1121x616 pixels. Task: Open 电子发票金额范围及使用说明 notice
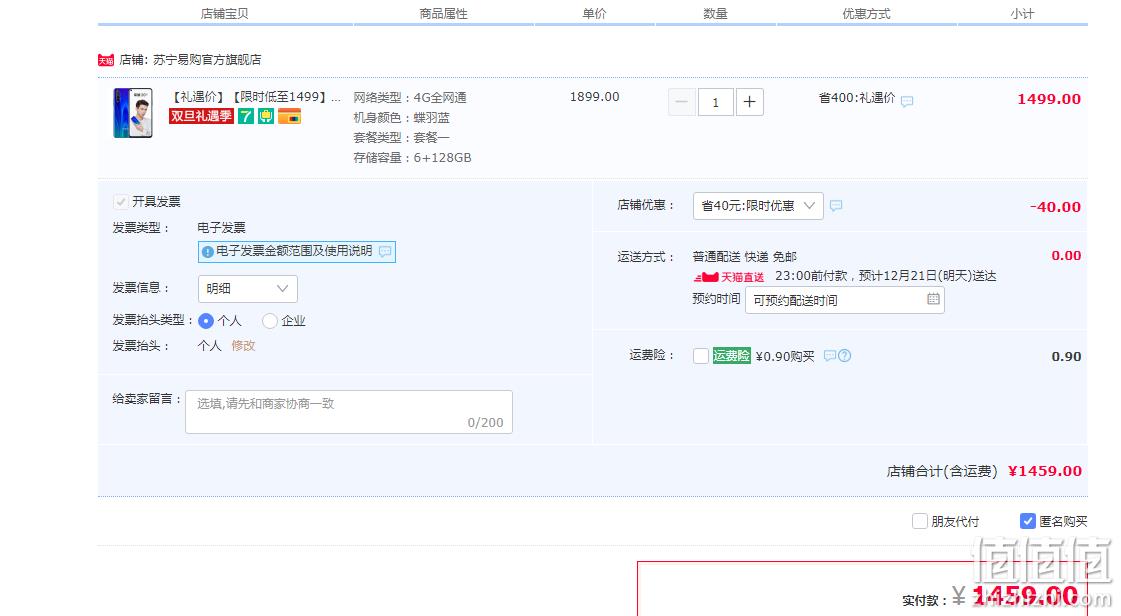pyautogui.click(x=297, y=252)
